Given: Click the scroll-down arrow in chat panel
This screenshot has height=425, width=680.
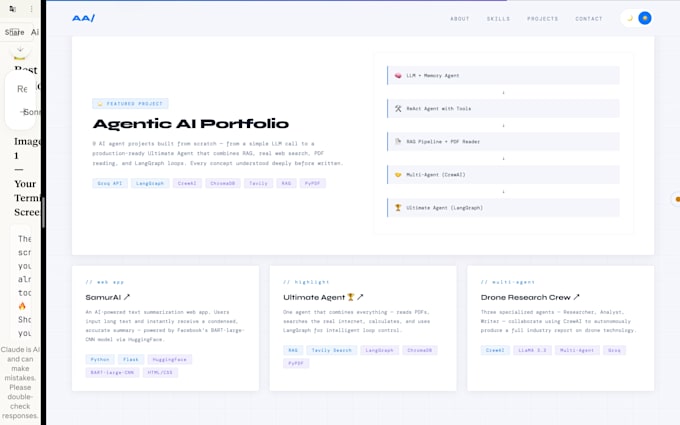Looking at the screenshot, I should (20, 49).
